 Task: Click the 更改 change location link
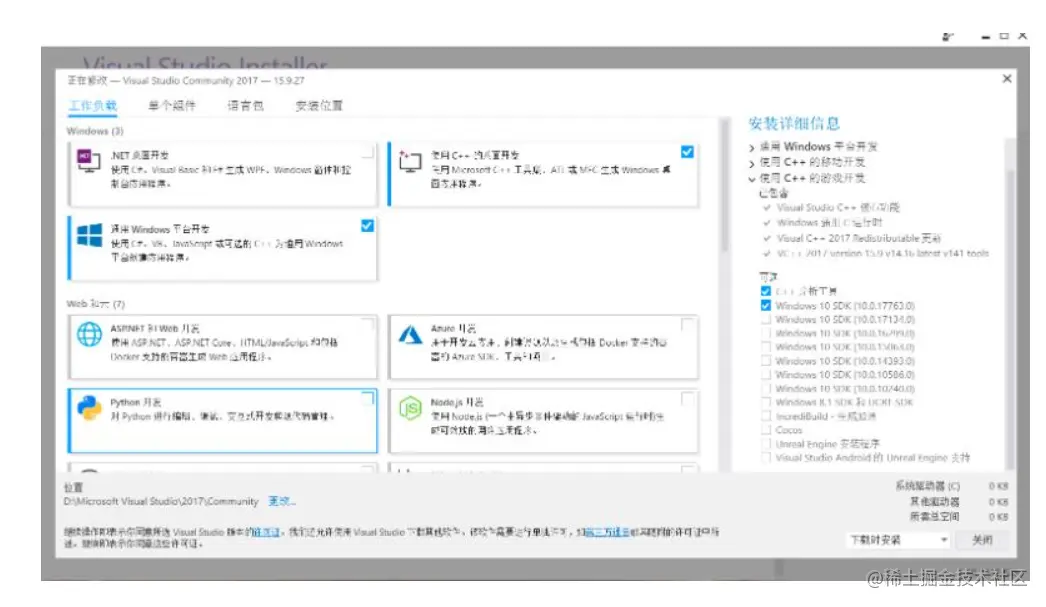[282, 501]
